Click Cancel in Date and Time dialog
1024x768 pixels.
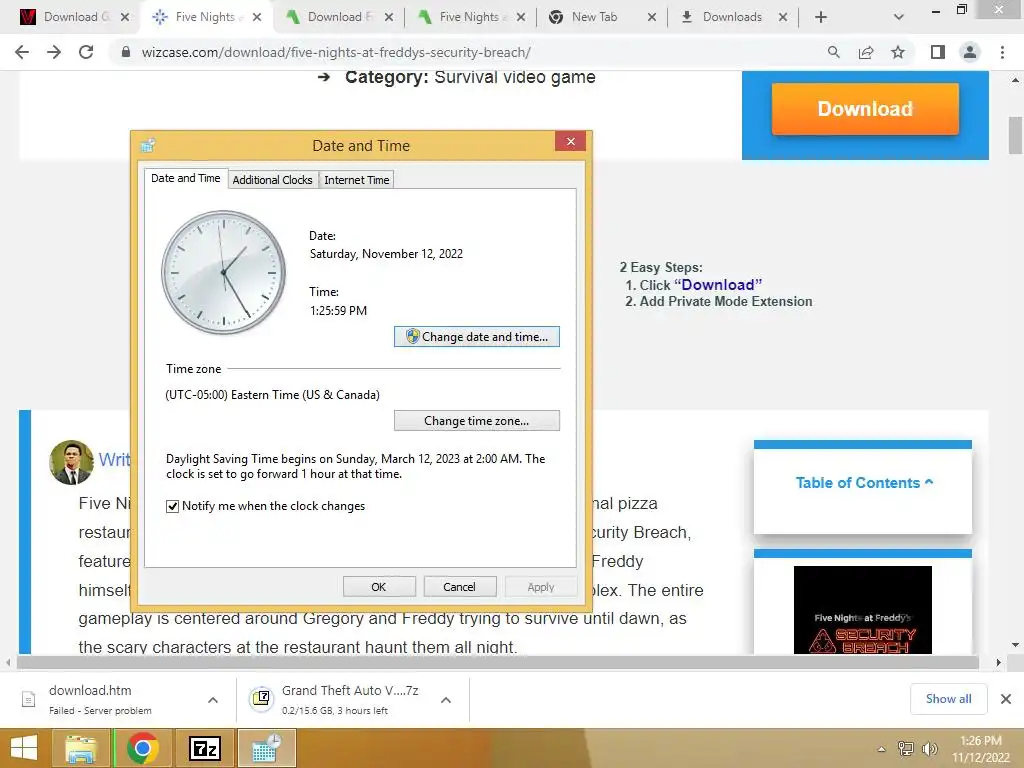459,586
